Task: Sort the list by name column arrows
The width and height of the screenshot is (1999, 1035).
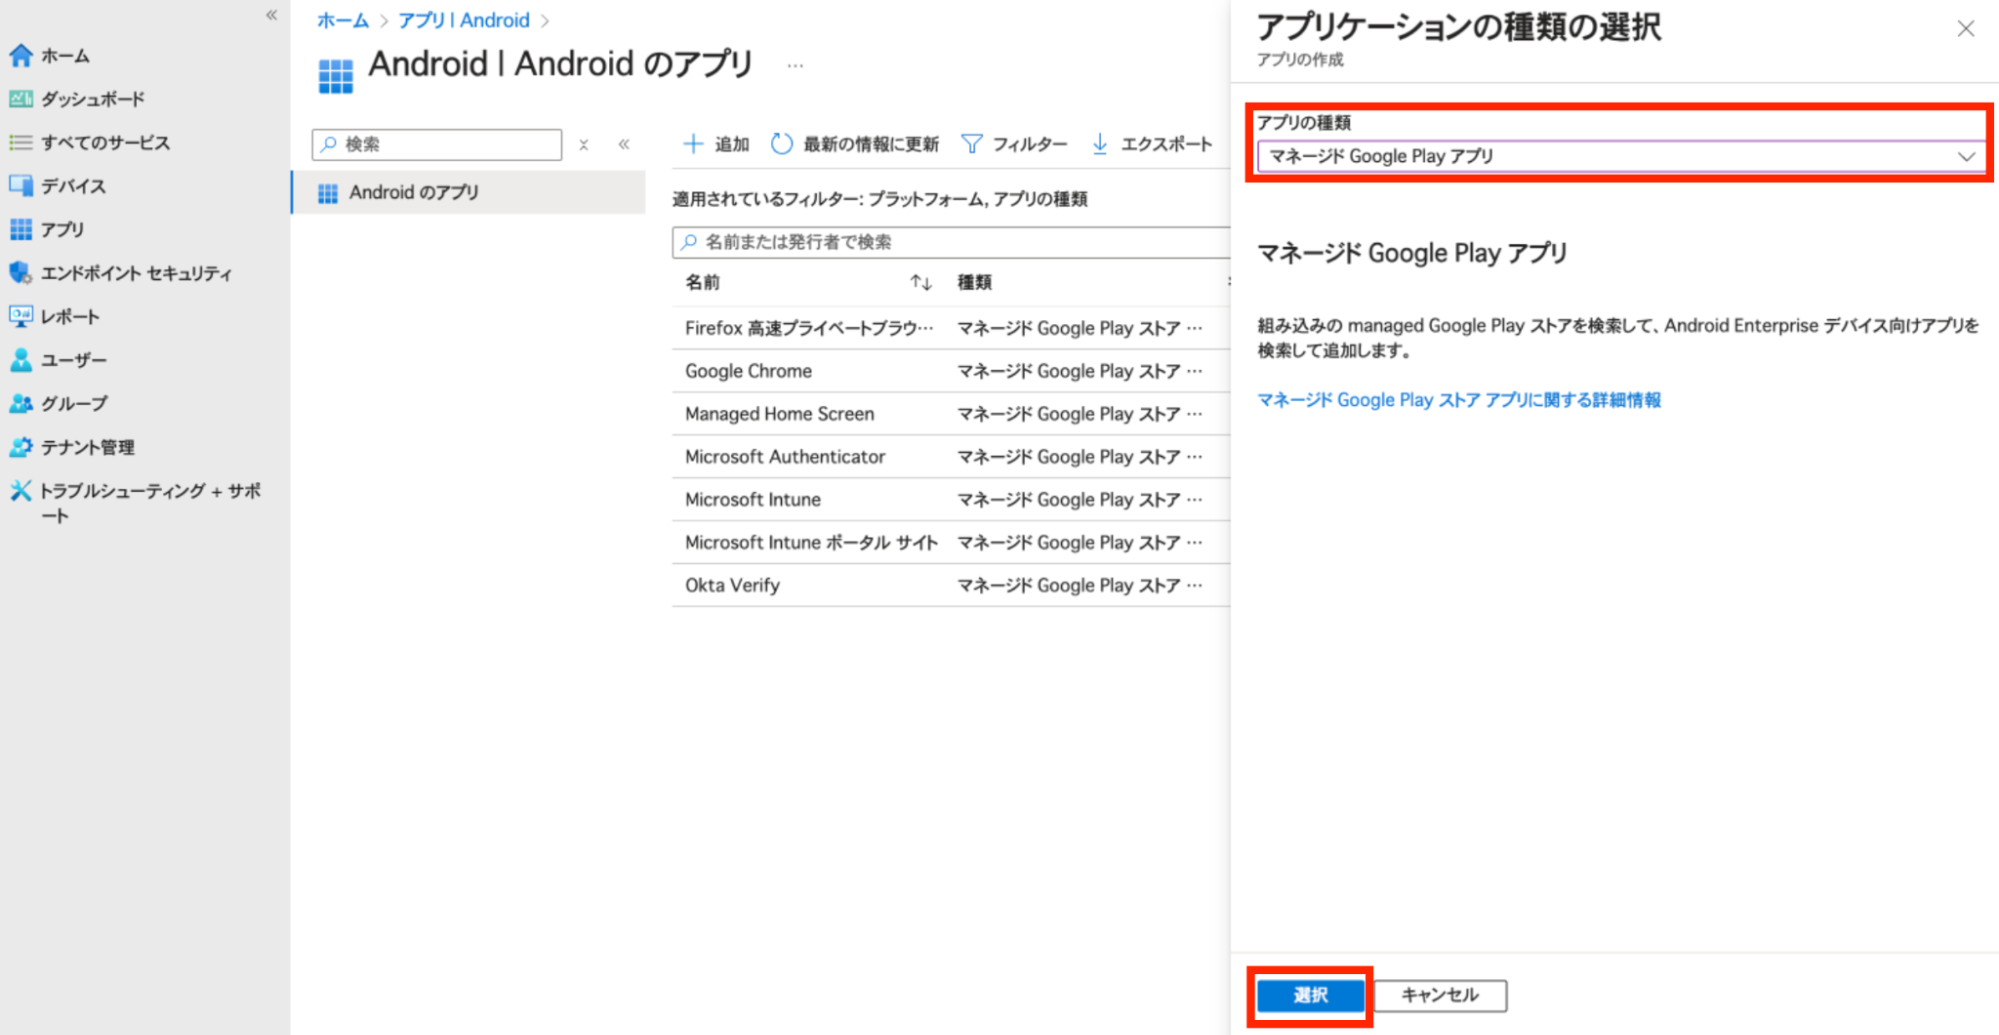Action: pyautogui.click(x=920, y=283)
